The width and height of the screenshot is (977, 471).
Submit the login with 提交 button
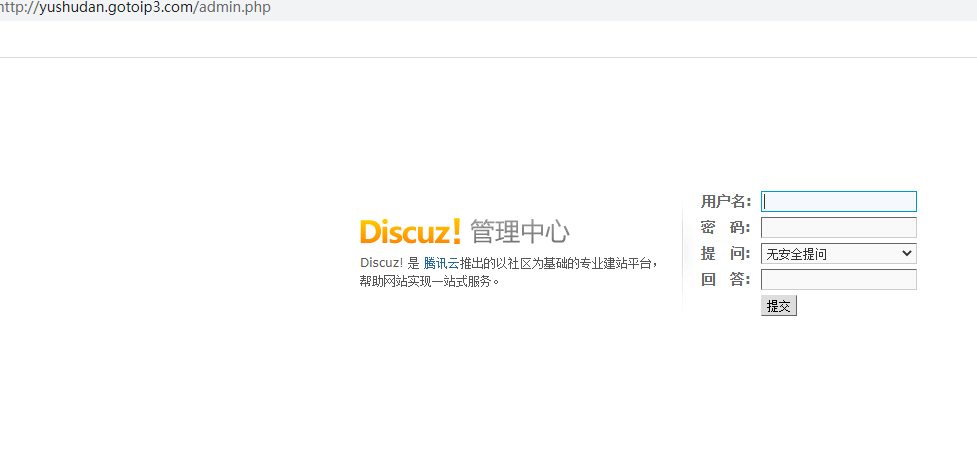pyautogui.click(x=779, y=306)
